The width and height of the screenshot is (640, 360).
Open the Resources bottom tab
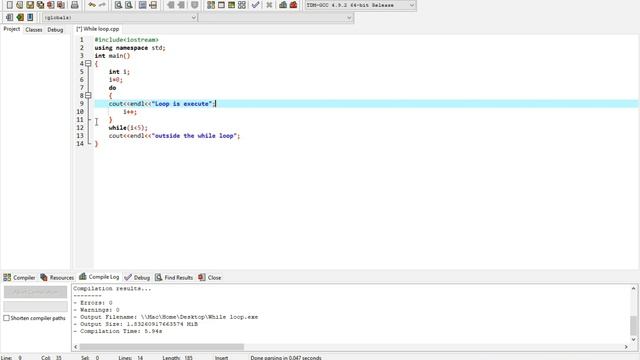[57, 277]
